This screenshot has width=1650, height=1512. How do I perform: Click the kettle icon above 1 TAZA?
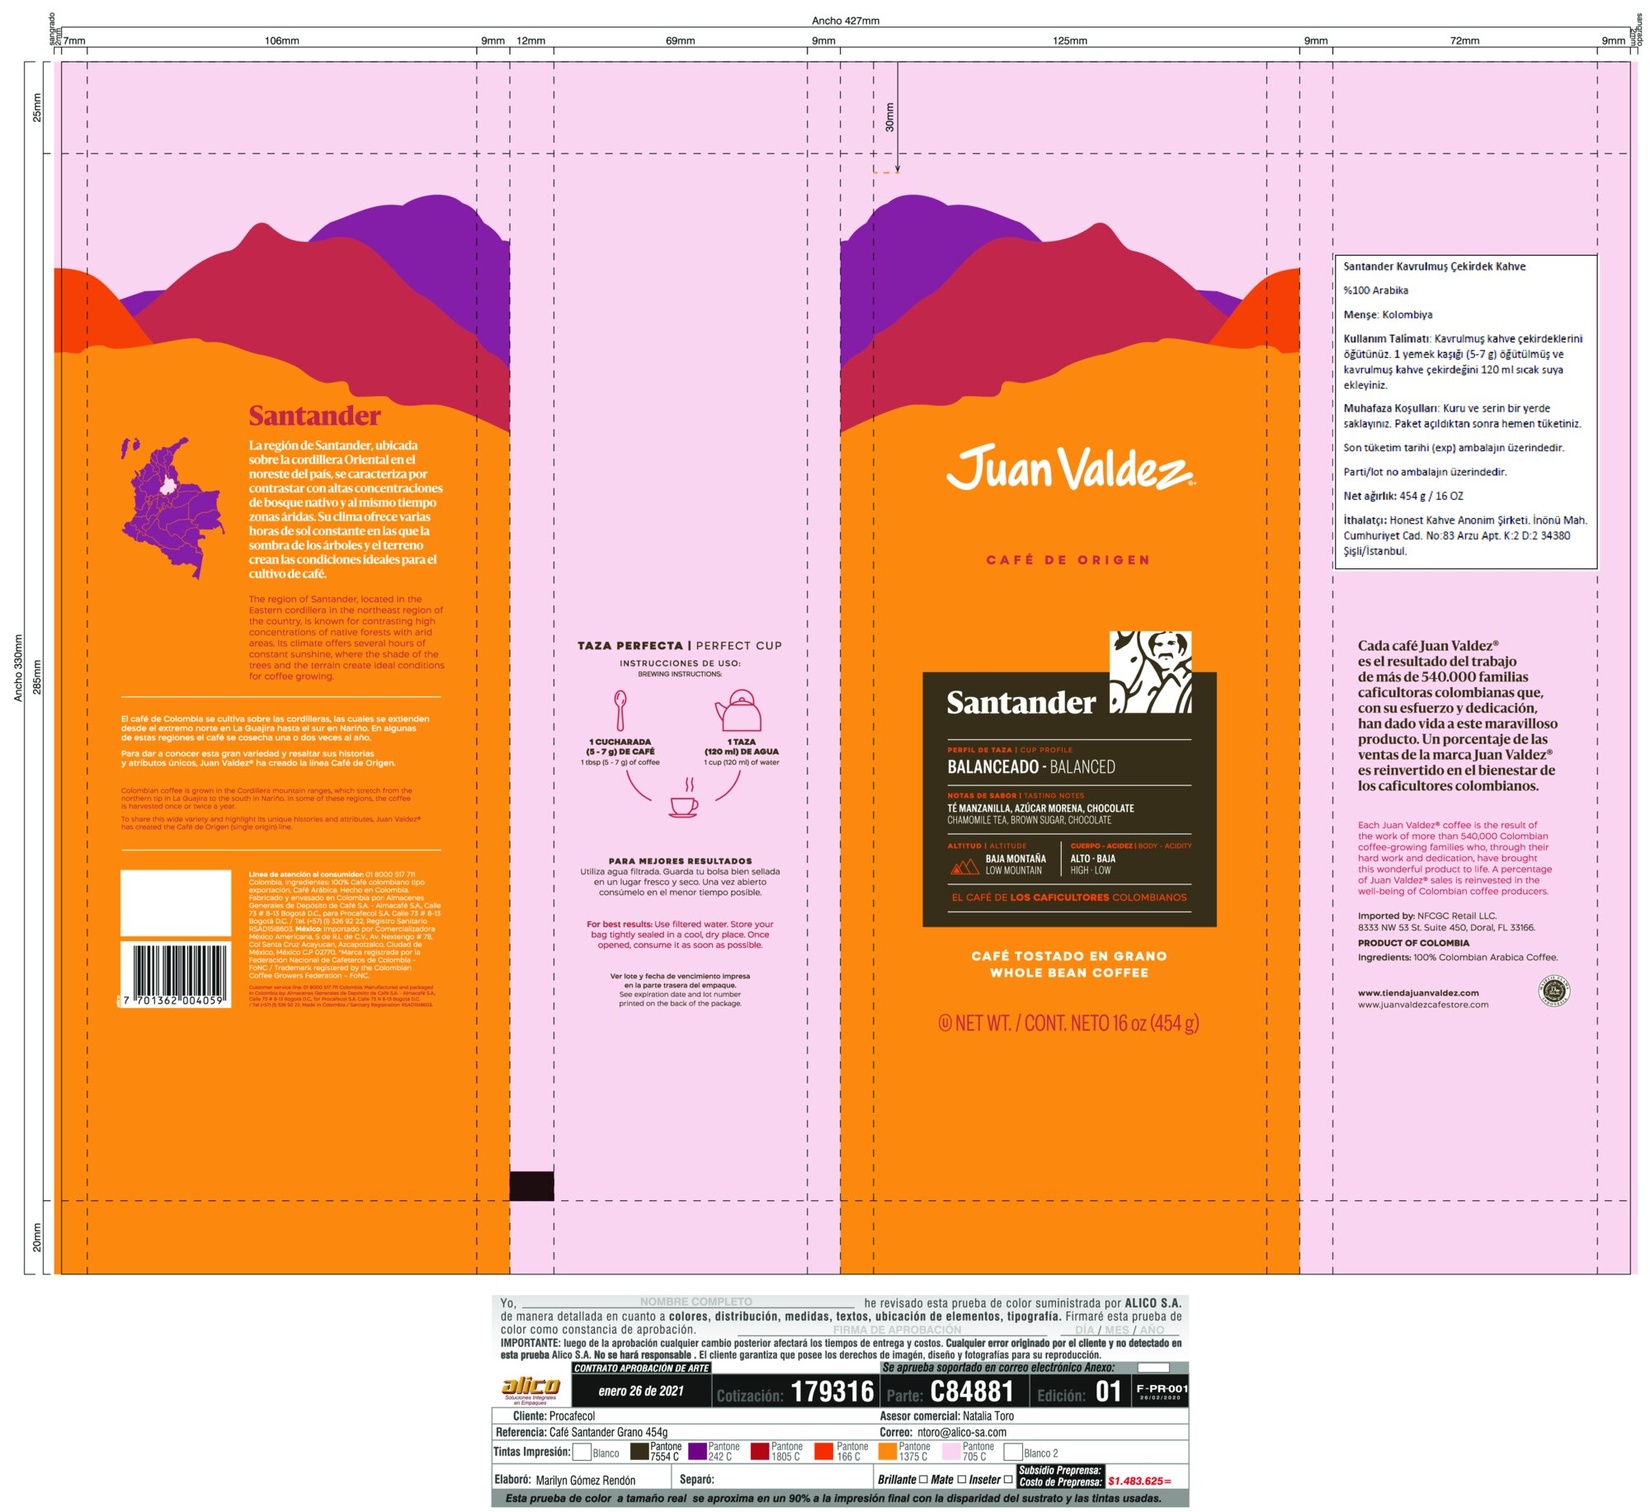pyautogui.click(x=739, y=710)
